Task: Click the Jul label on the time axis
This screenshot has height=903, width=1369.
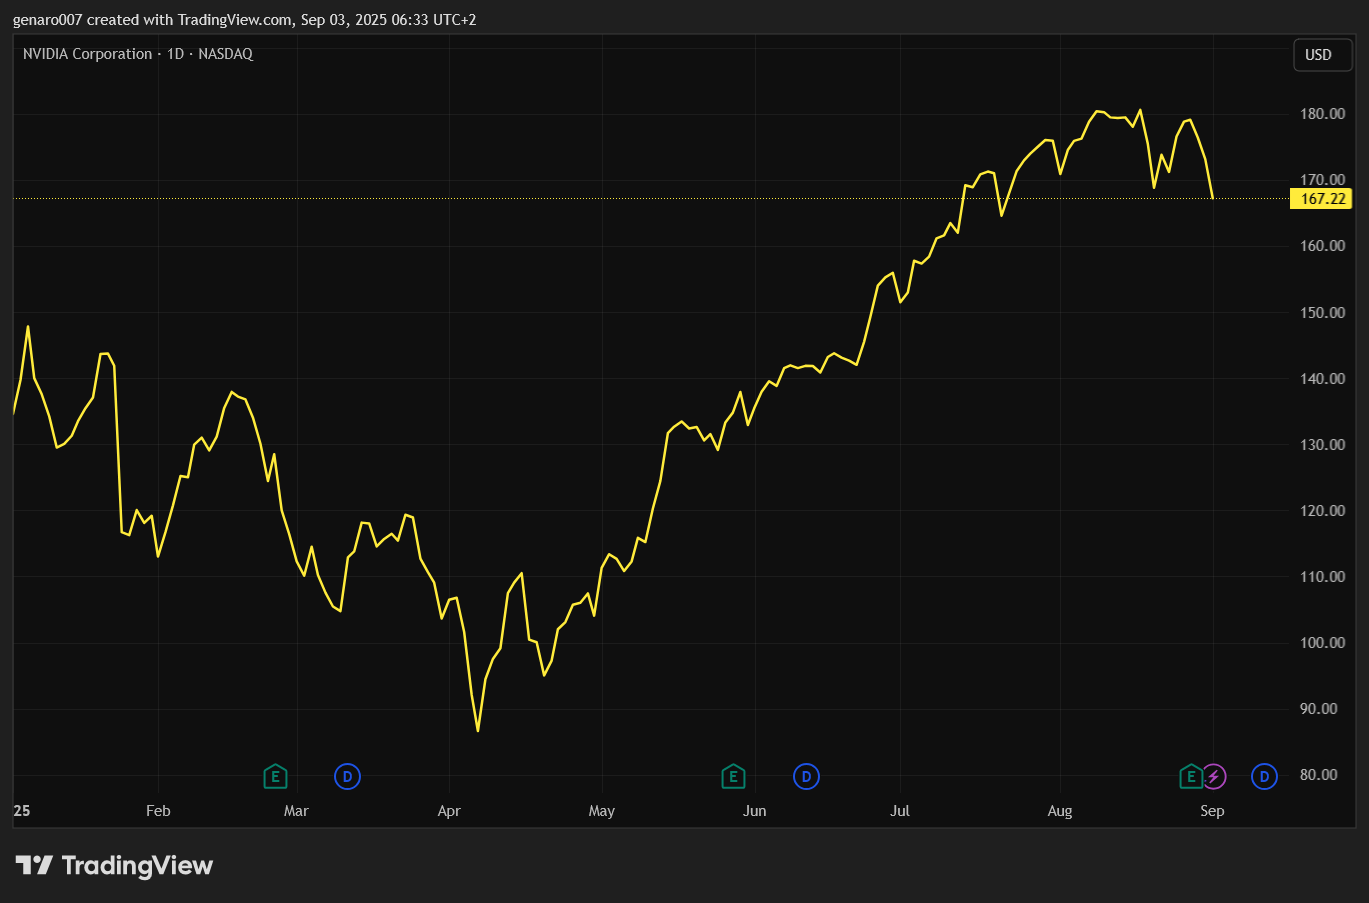Action: 900,811
